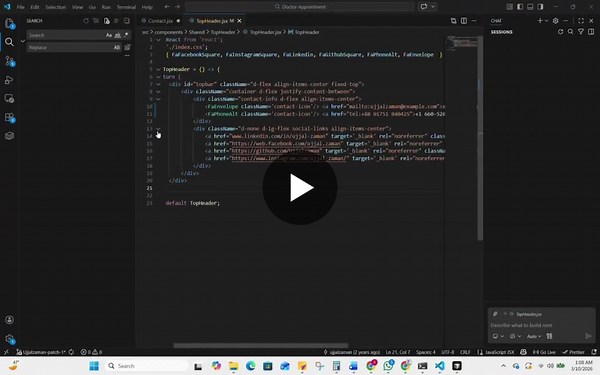Search within chat Sessions
600x375 pixels.
[571, 32]
